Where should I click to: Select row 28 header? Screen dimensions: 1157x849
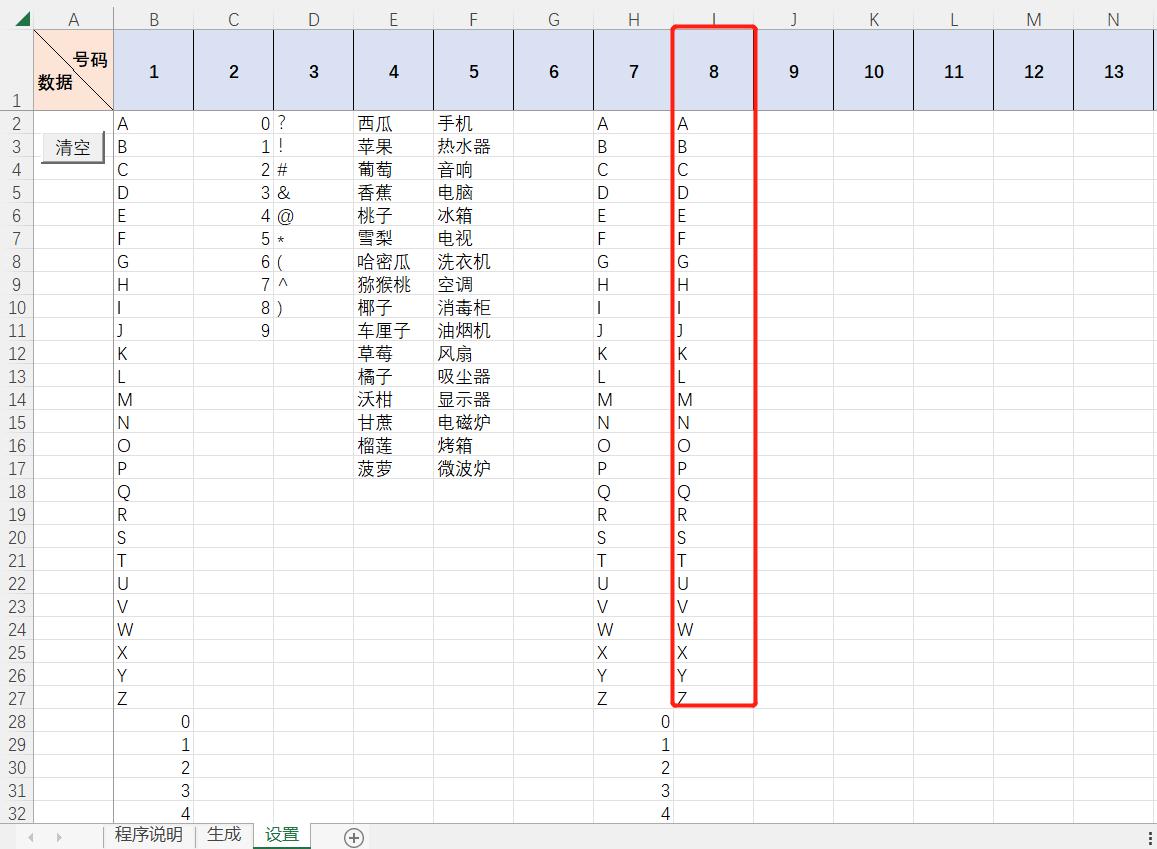(x=16, y=721)
